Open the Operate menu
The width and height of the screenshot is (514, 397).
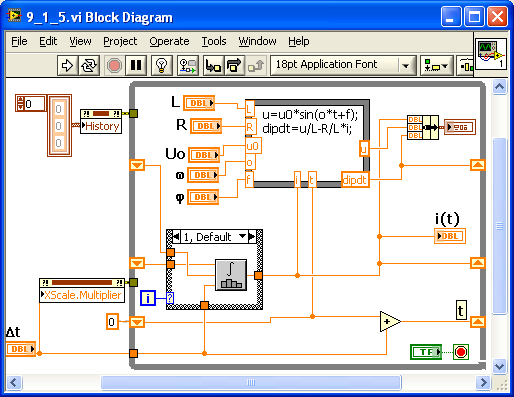click(x=169, y=41)
